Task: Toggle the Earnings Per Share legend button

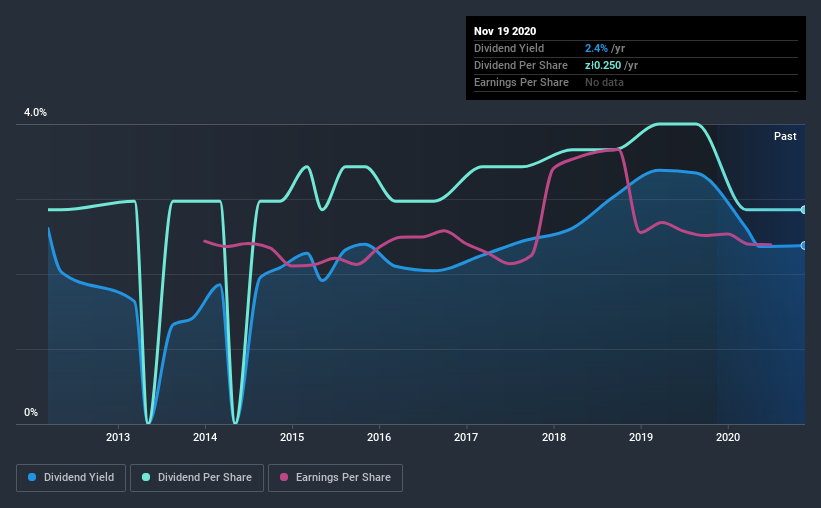Action: point(335,478)
